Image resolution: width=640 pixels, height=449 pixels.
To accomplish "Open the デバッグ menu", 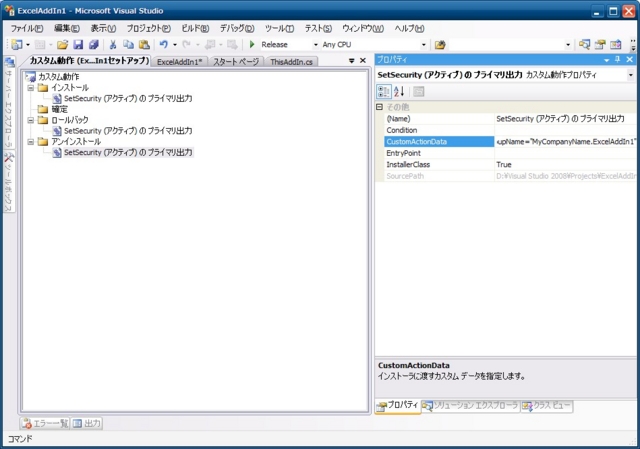I will (237, 28).
